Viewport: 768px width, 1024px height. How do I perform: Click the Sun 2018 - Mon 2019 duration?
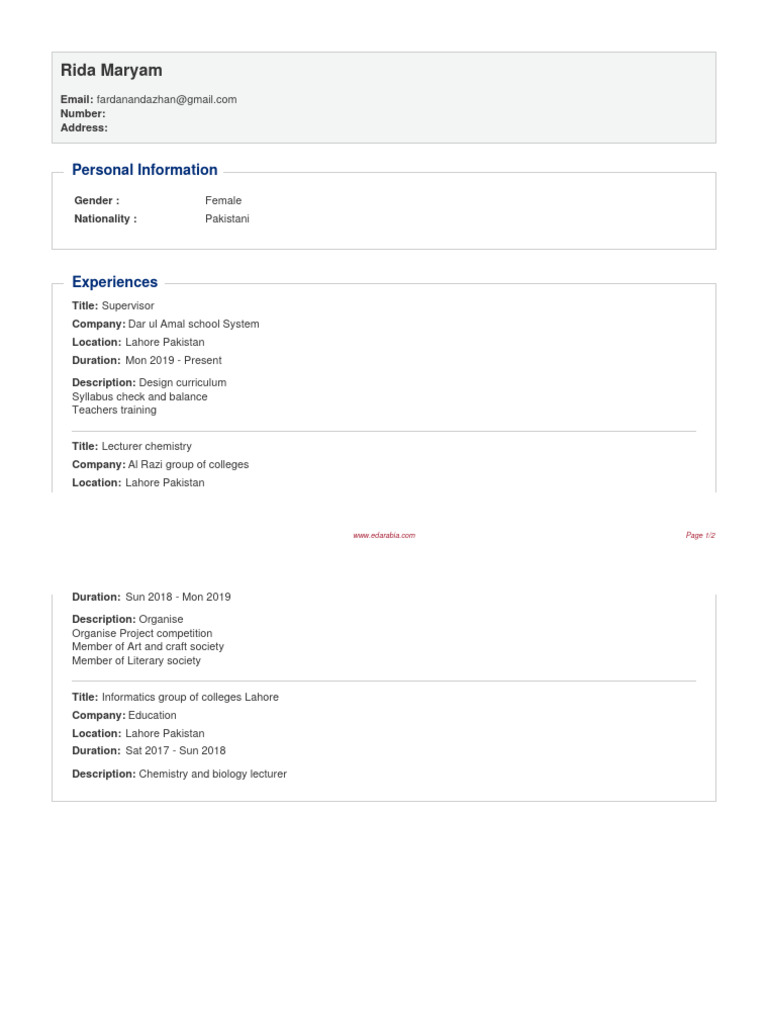[178, 597]
